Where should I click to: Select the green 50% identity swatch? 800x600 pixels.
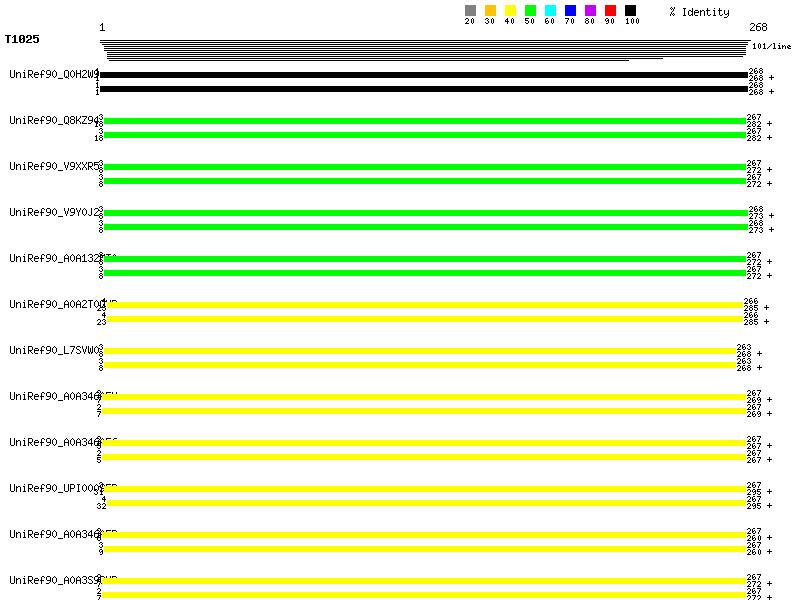[530, 11]
